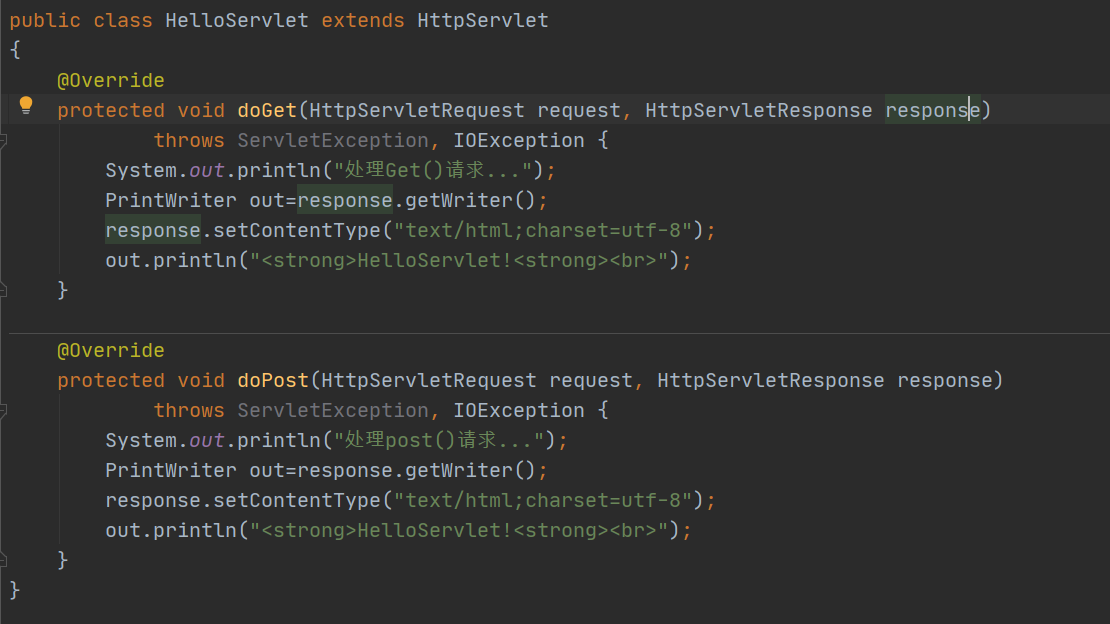Click setContentType inside the doPost method
The width and height of the screenshot is (1110, 624).
pyautogui.click(x=297, y=500)
